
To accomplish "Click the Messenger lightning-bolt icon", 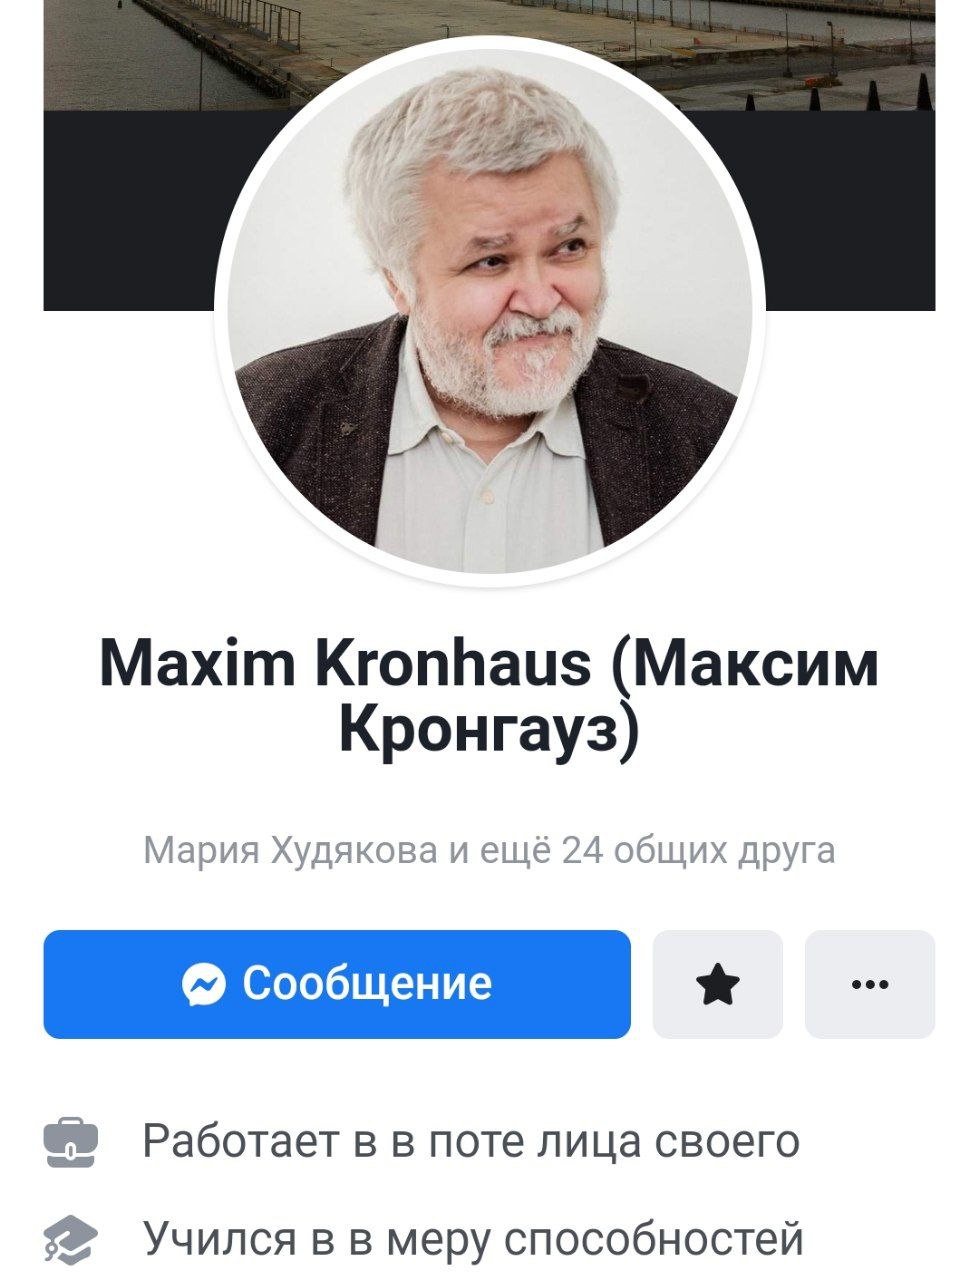I will [x=204, y=984].
